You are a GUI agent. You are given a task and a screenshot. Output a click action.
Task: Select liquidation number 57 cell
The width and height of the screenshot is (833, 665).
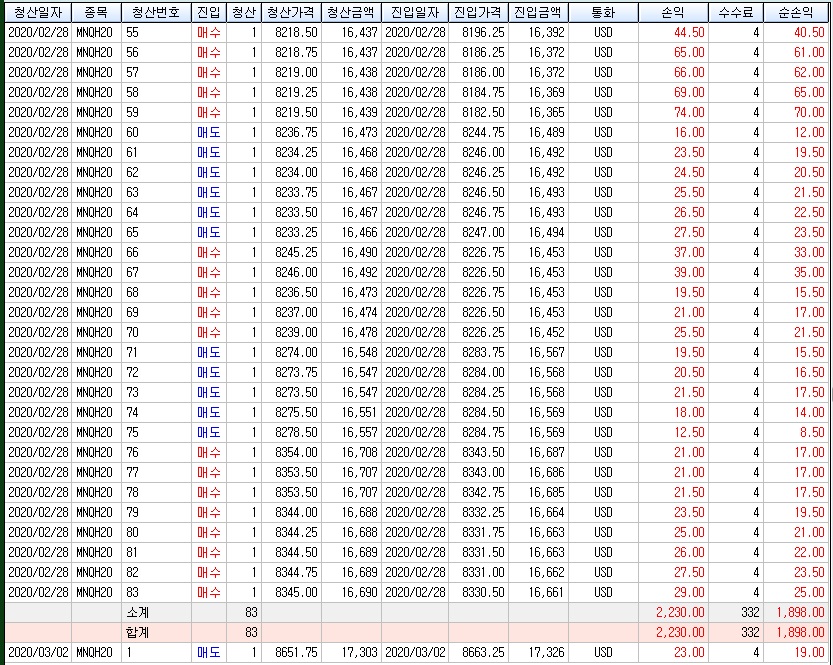tap(156, 72)
